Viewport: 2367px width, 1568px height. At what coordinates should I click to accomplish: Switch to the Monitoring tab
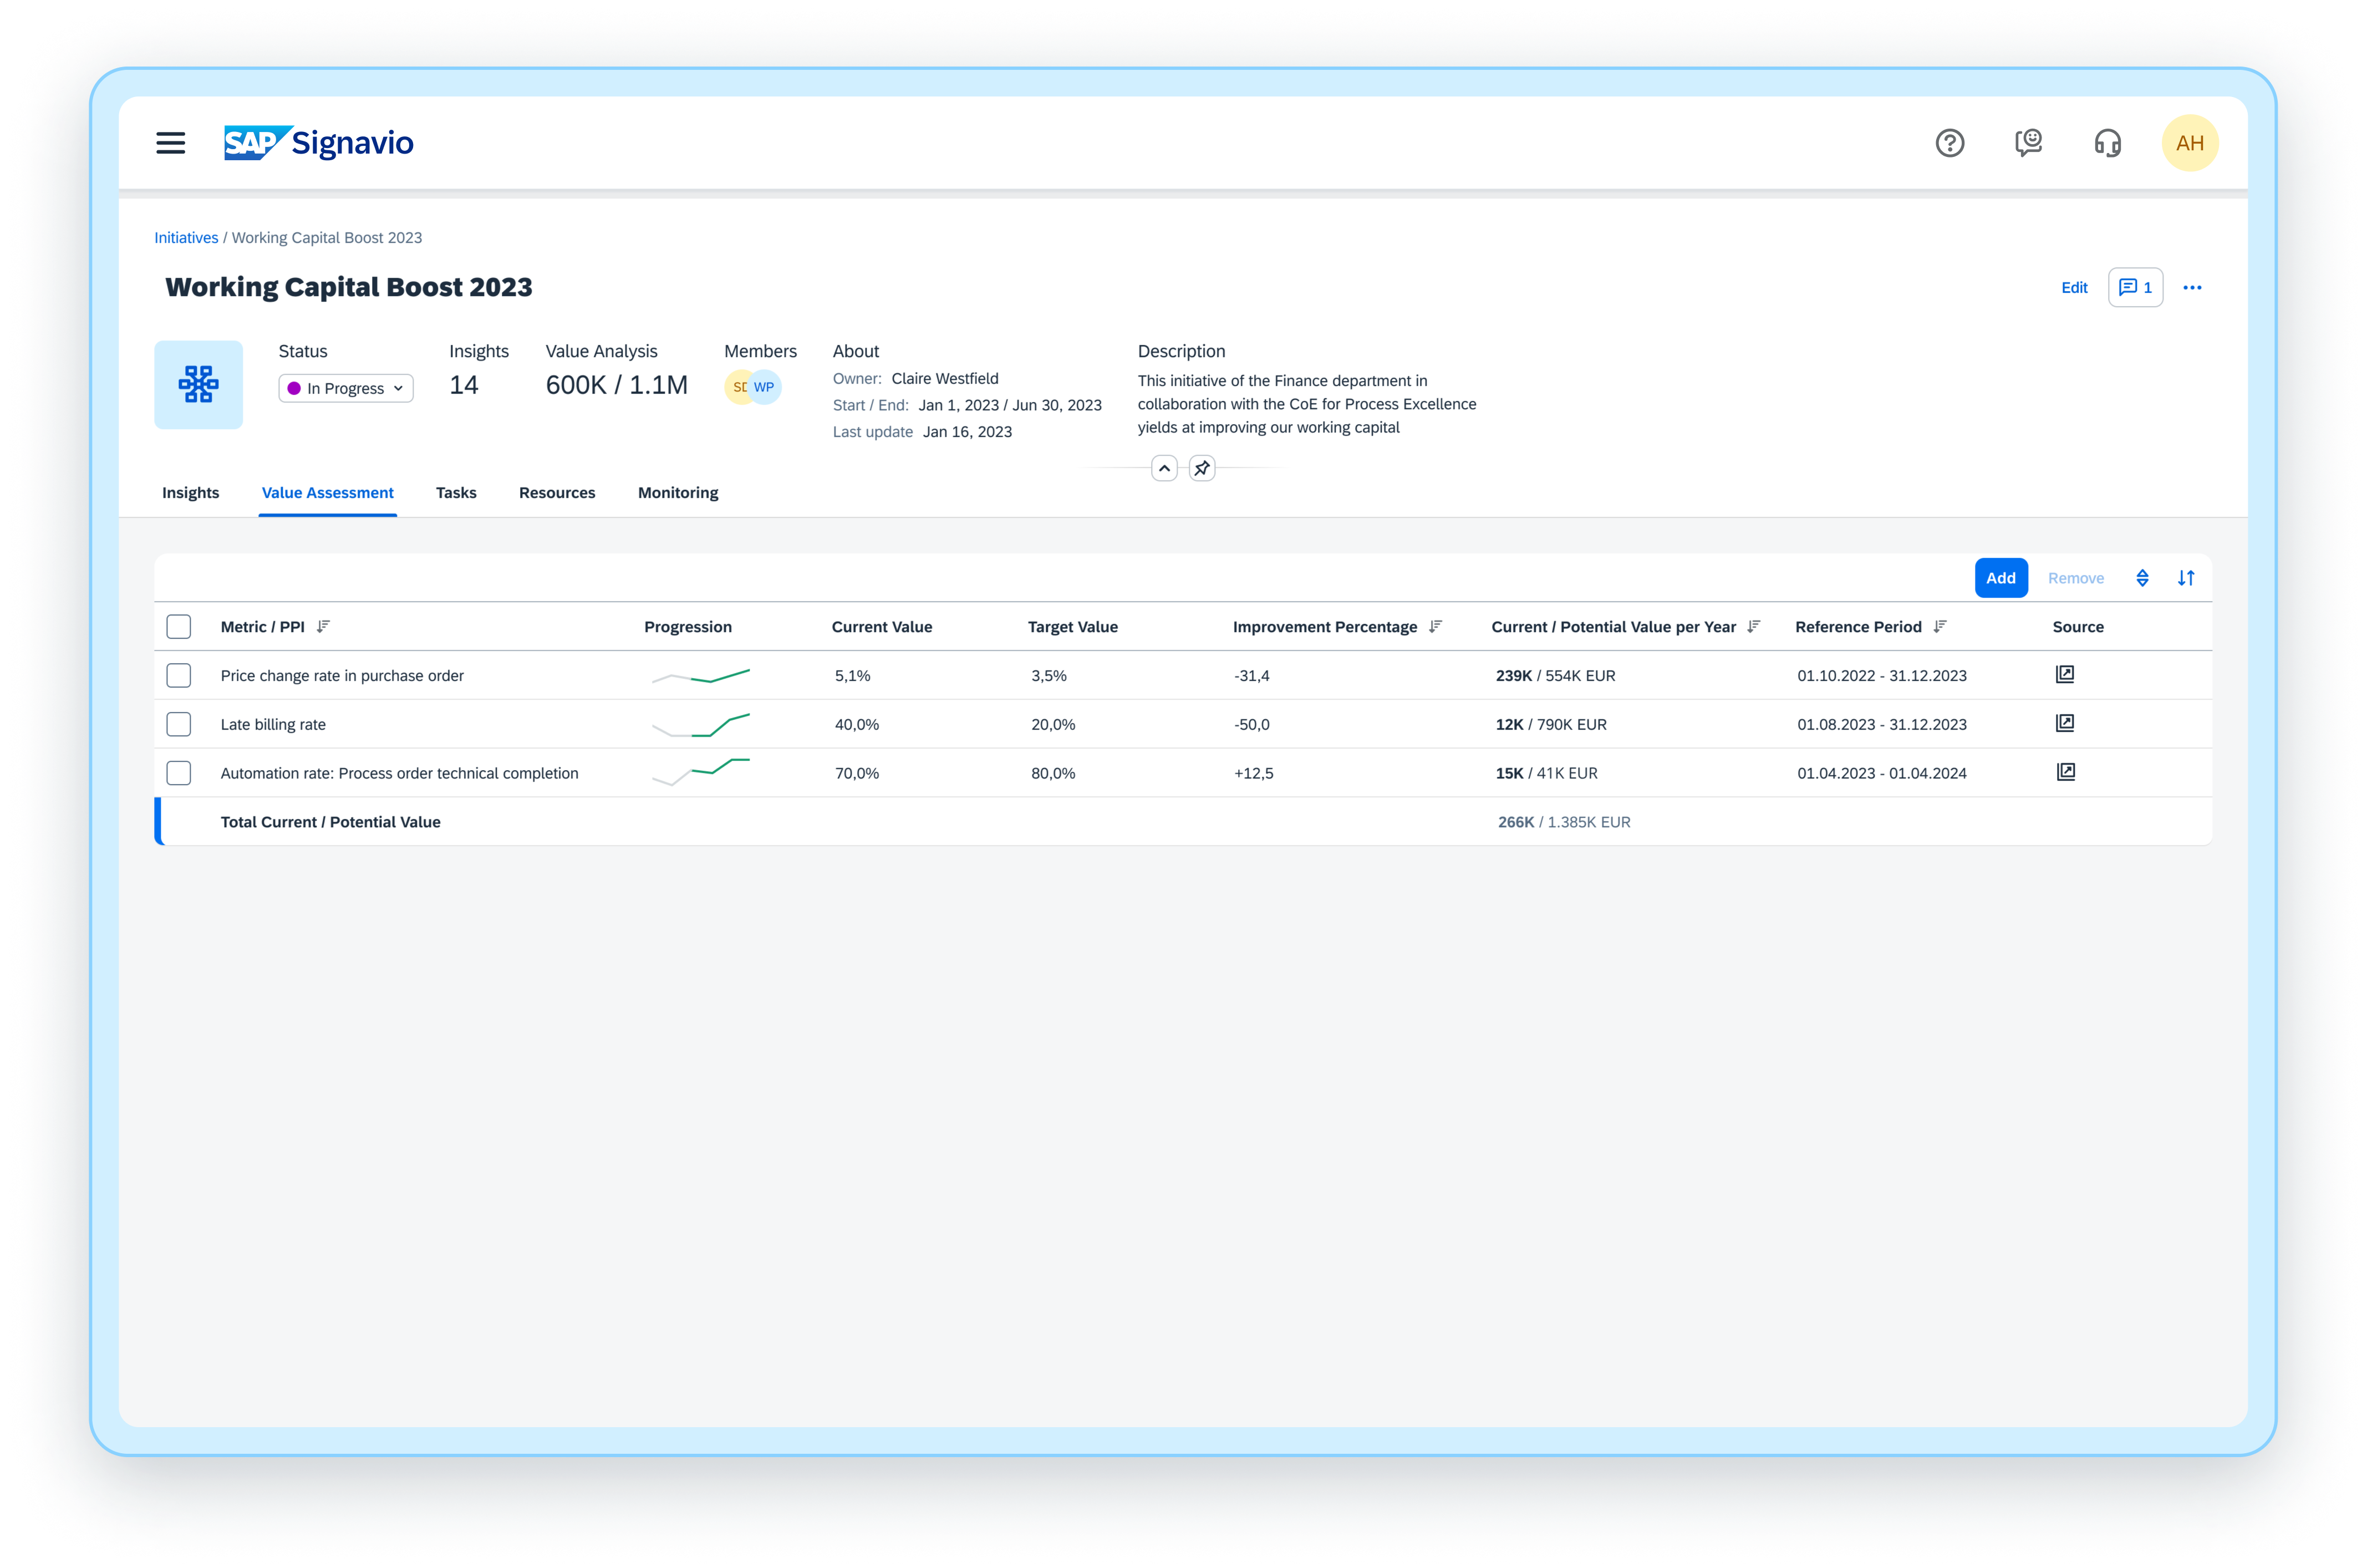[678, 493]
